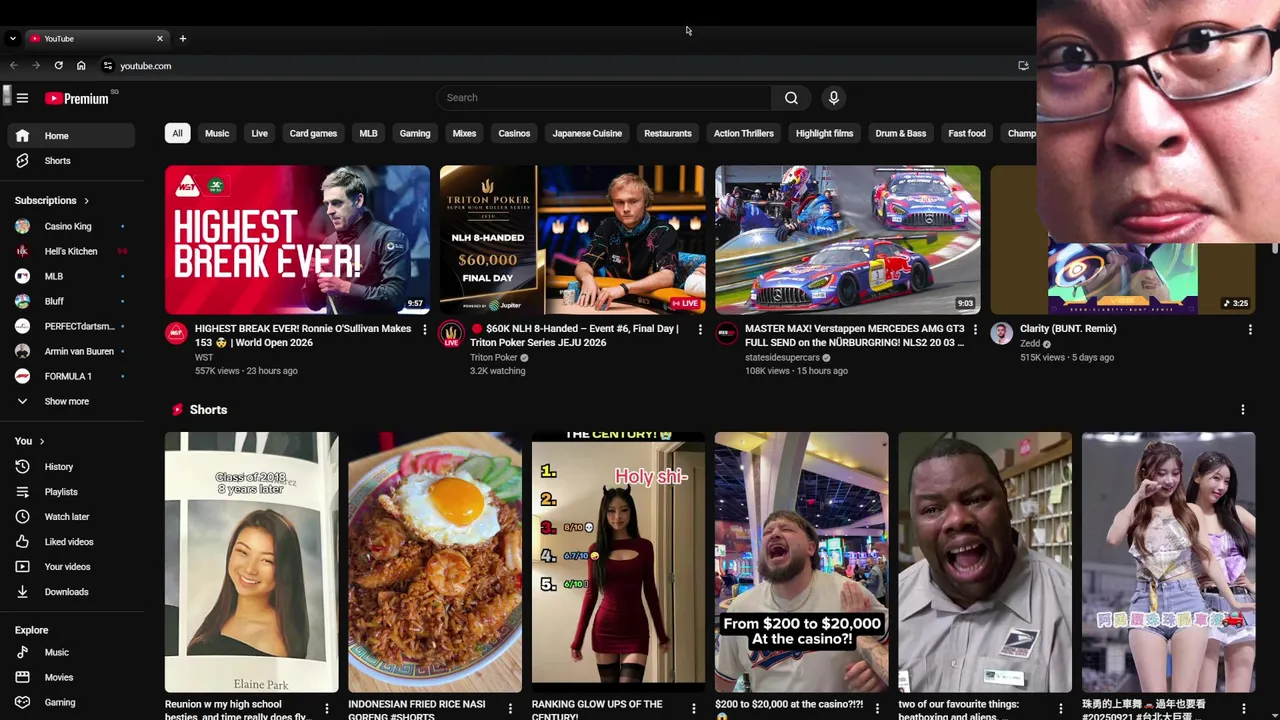The image size is (1280, 720).
Task: Click the browser address bar URL
Action: click(x=146, y=66)
